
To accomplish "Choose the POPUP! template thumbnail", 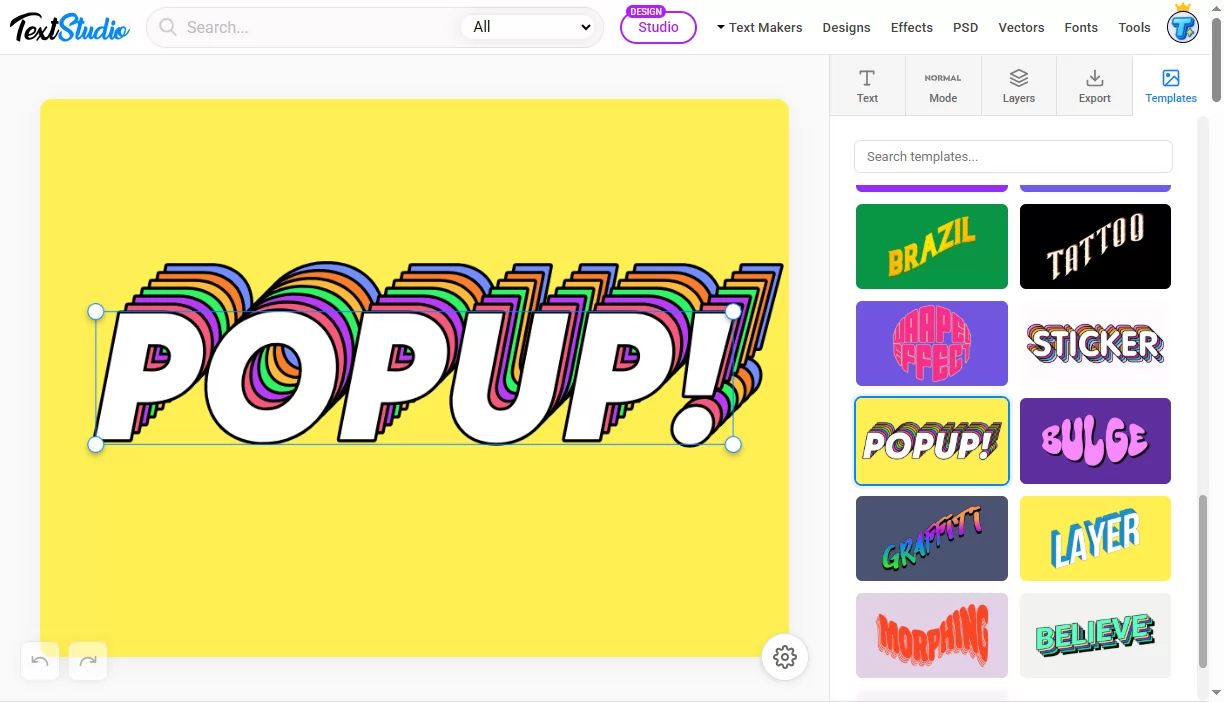I will tap(932, 441).
